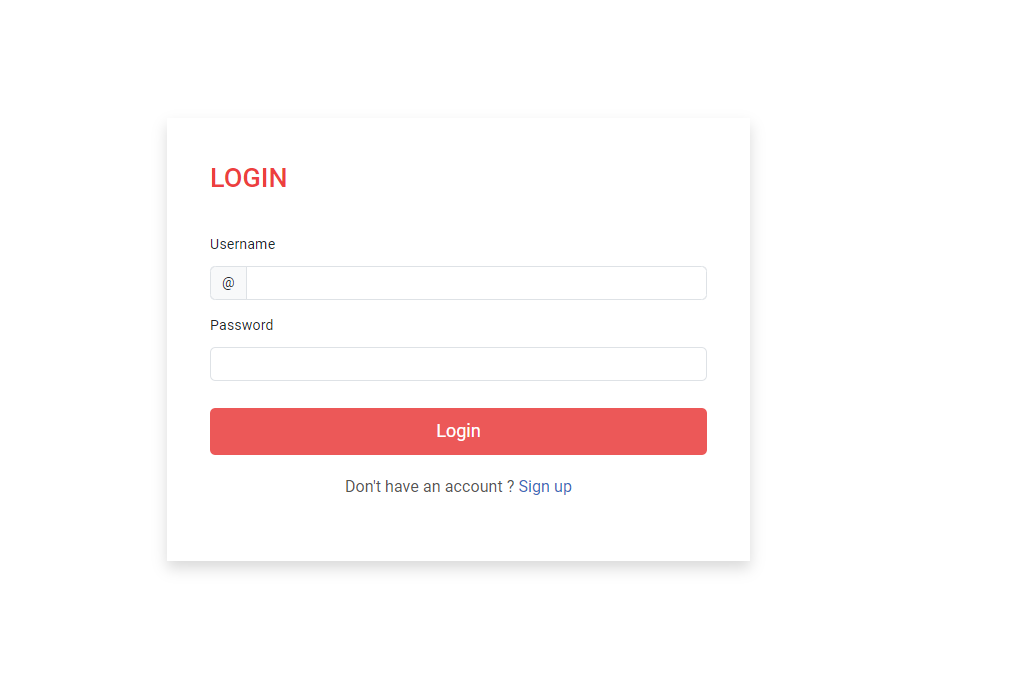Click the red Login button
The image size is (1011, 697).
pos(458,431)
